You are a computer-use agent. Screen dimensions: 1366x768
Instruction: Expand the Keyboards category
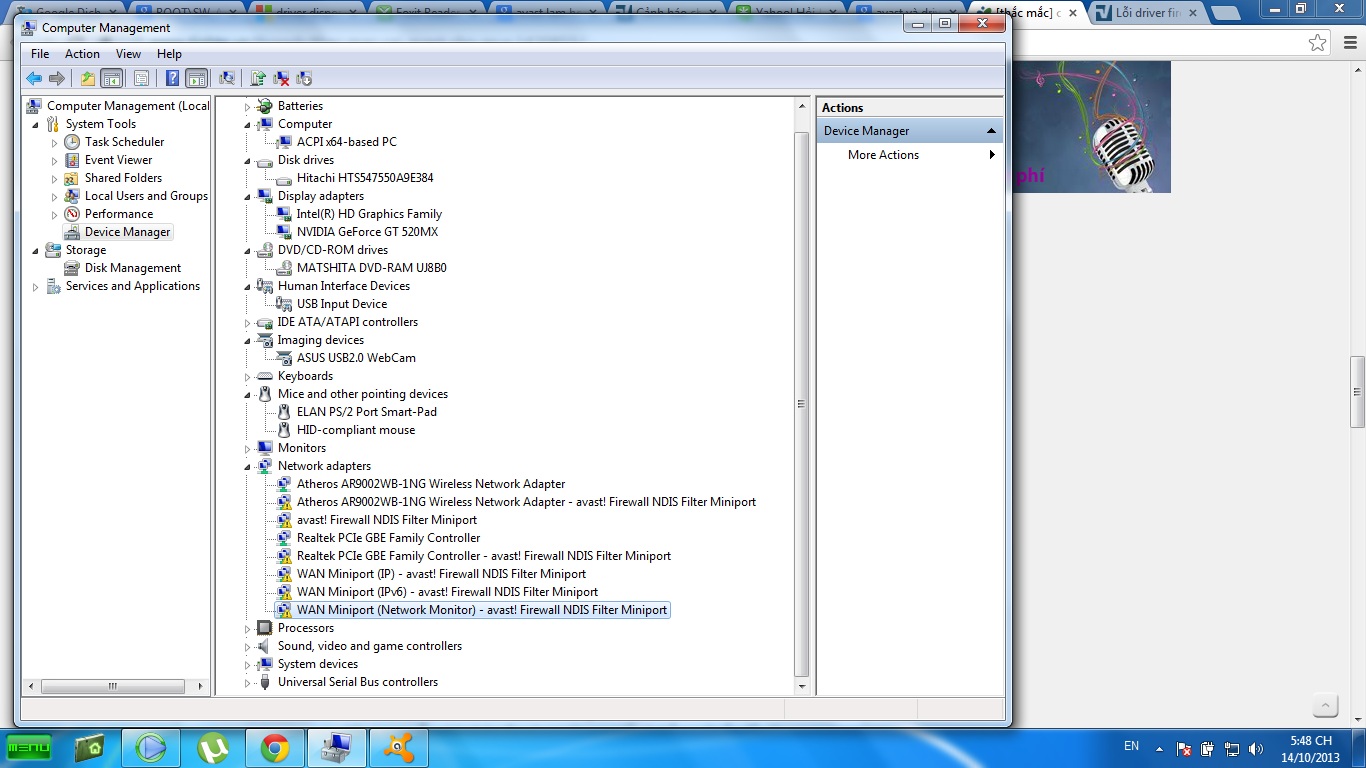[248, 377]
